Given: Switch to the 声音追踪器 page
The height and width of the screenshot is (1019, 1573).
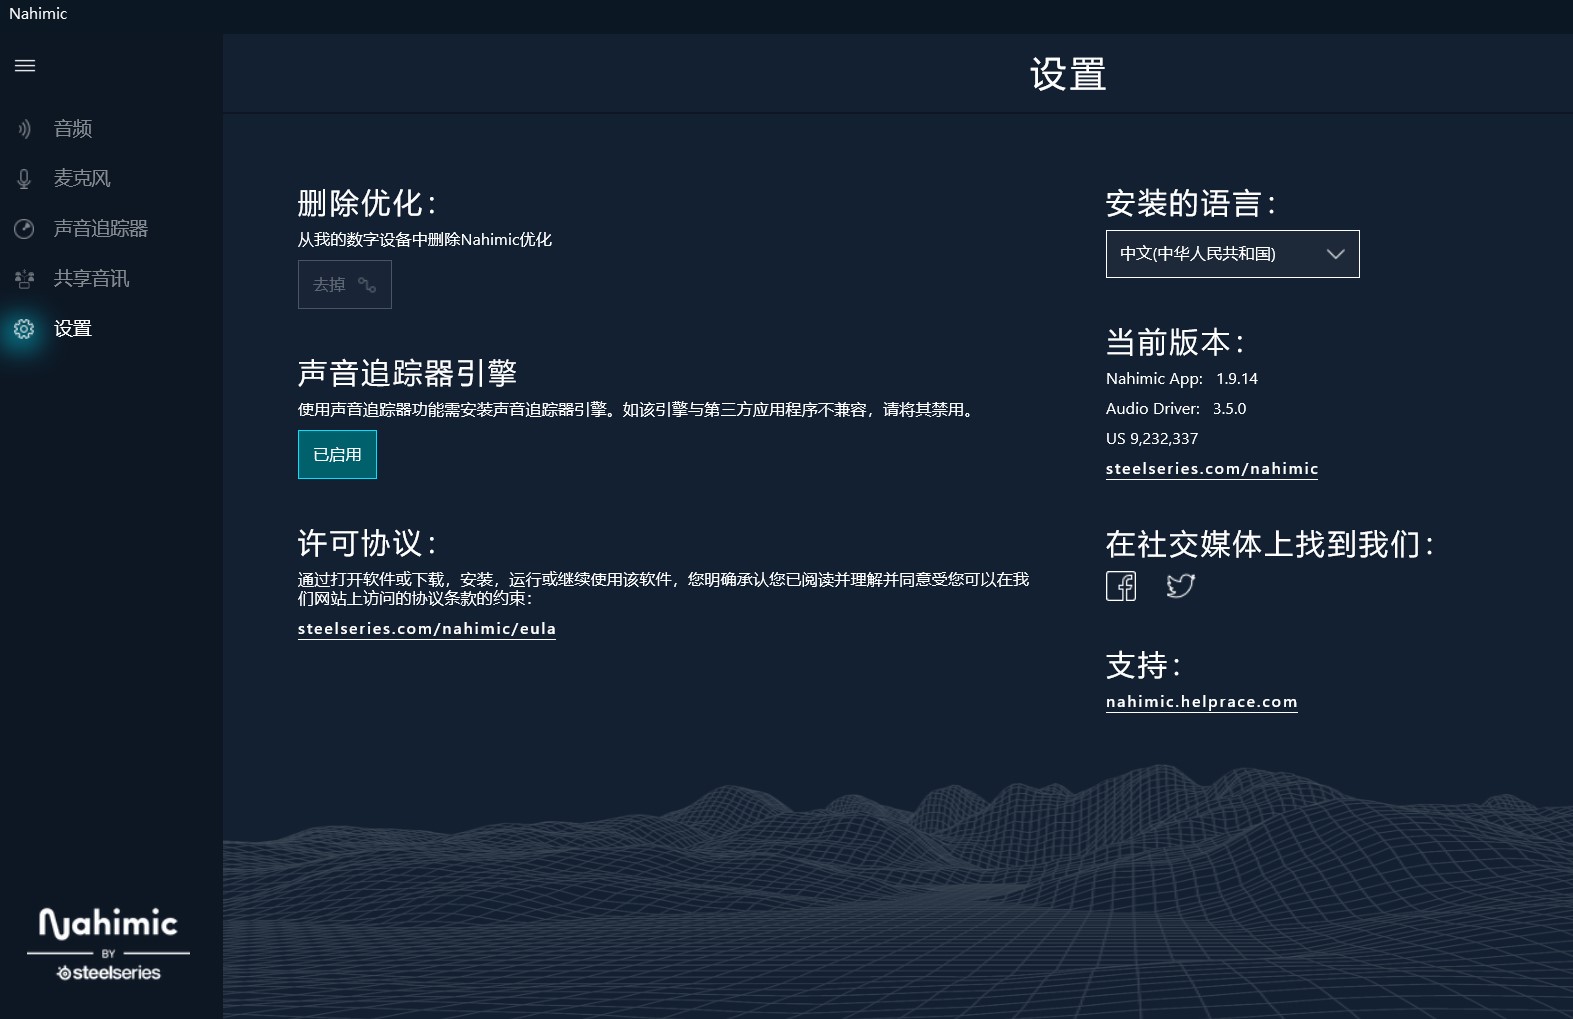Looking at the screenshot, I should (101, 229).
